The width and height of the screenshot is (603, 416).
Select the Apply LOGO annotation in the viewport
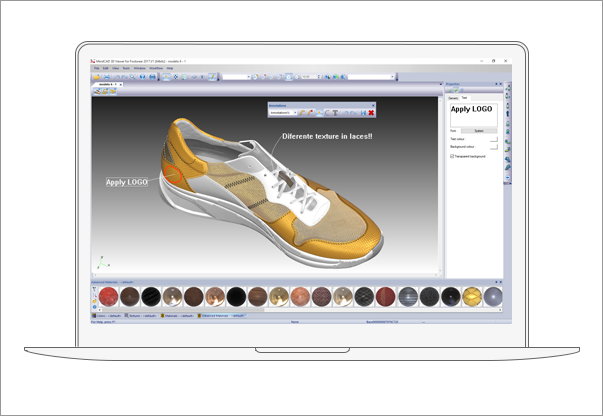click(x=127, y=182)
